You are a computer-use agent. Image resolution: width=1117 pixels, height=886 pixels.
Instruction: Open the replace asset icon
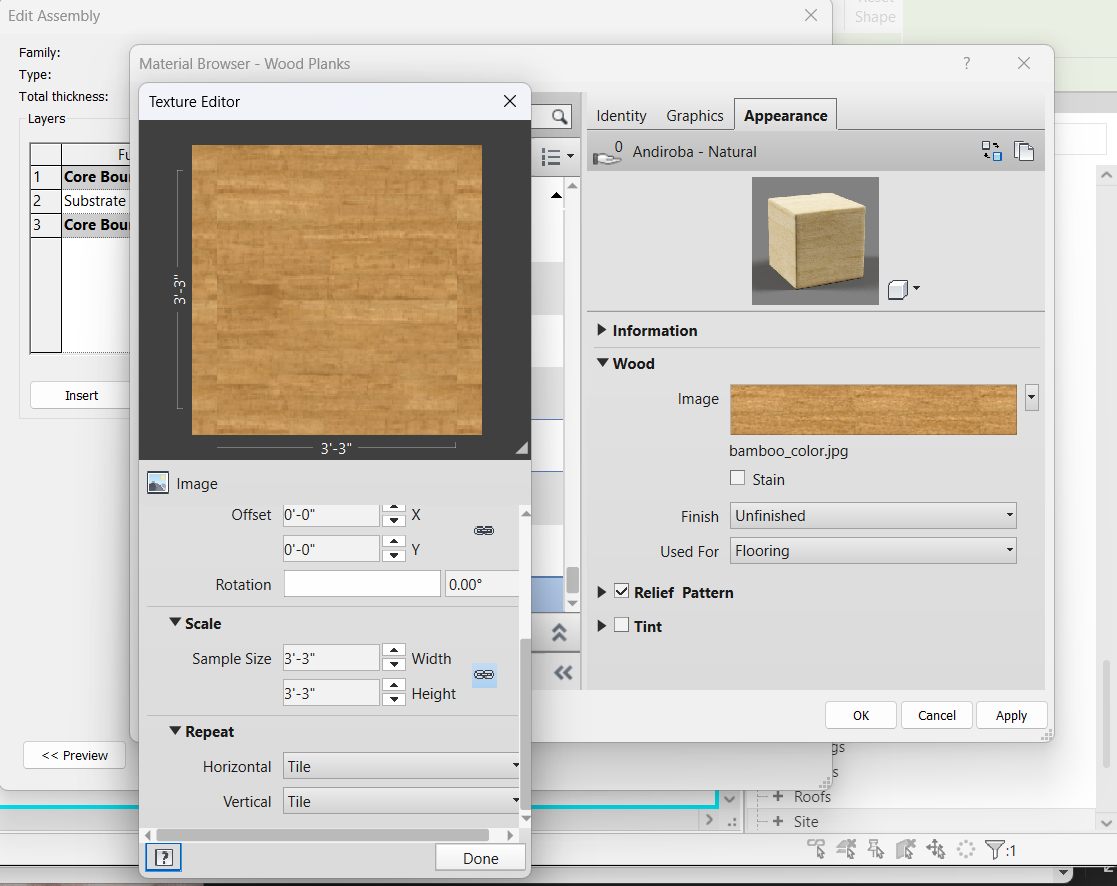tap(992, 150)
